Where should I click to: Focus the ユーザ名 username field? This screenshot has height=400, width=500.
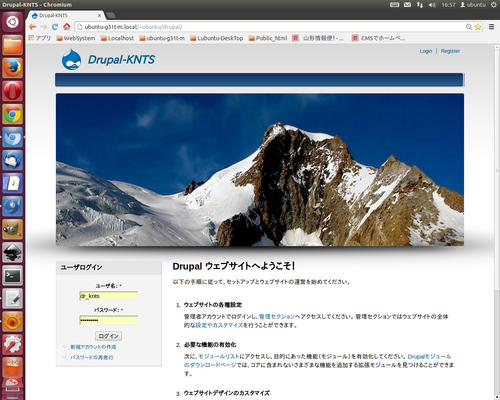point(108,296)
